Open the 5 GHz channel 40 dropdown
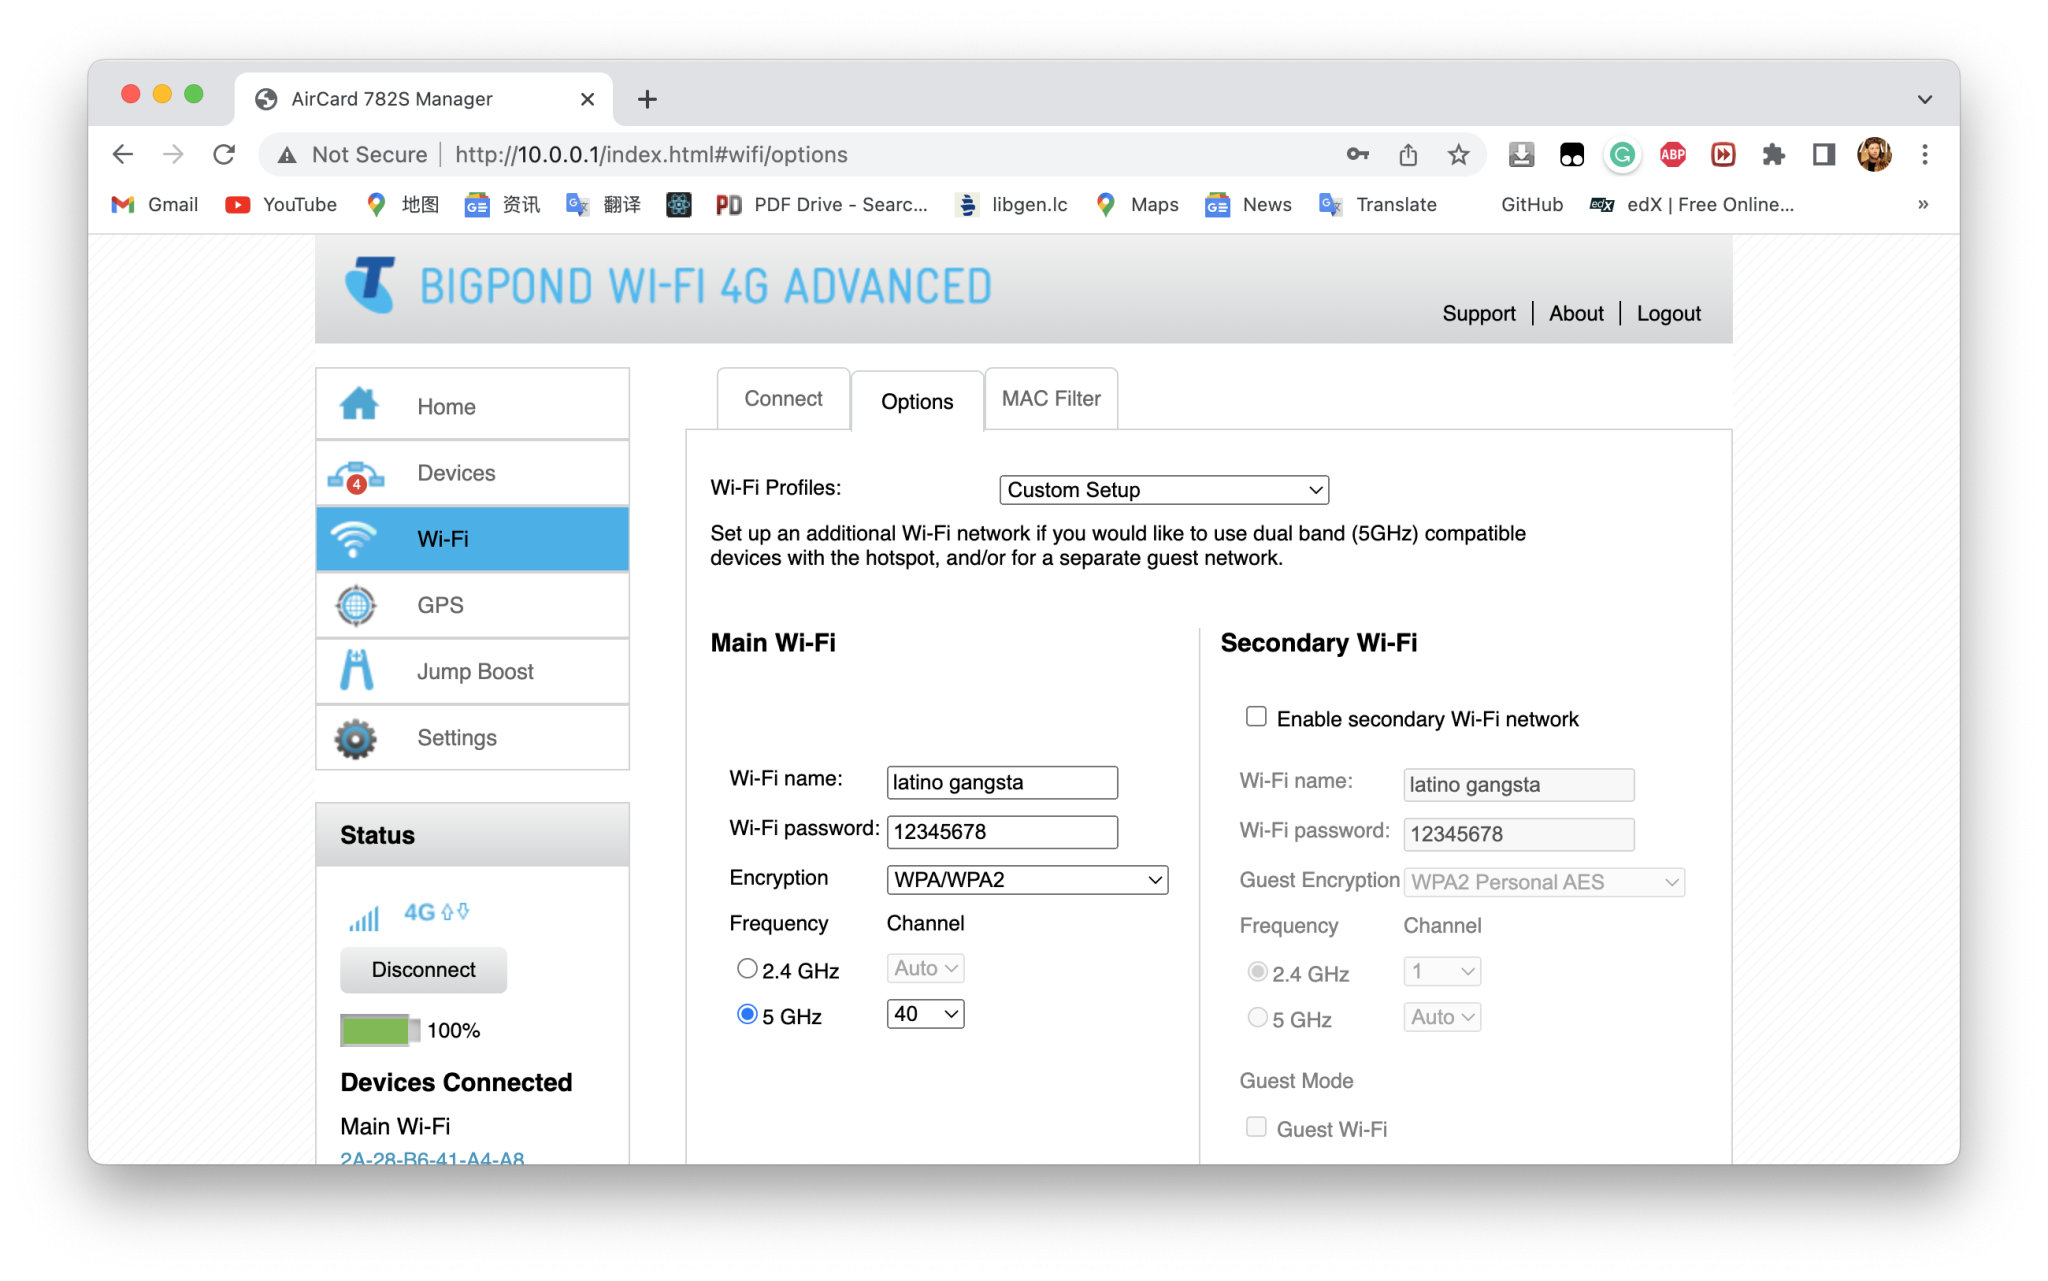This screenshot has height=1281, width=2048. (925, 1014)
